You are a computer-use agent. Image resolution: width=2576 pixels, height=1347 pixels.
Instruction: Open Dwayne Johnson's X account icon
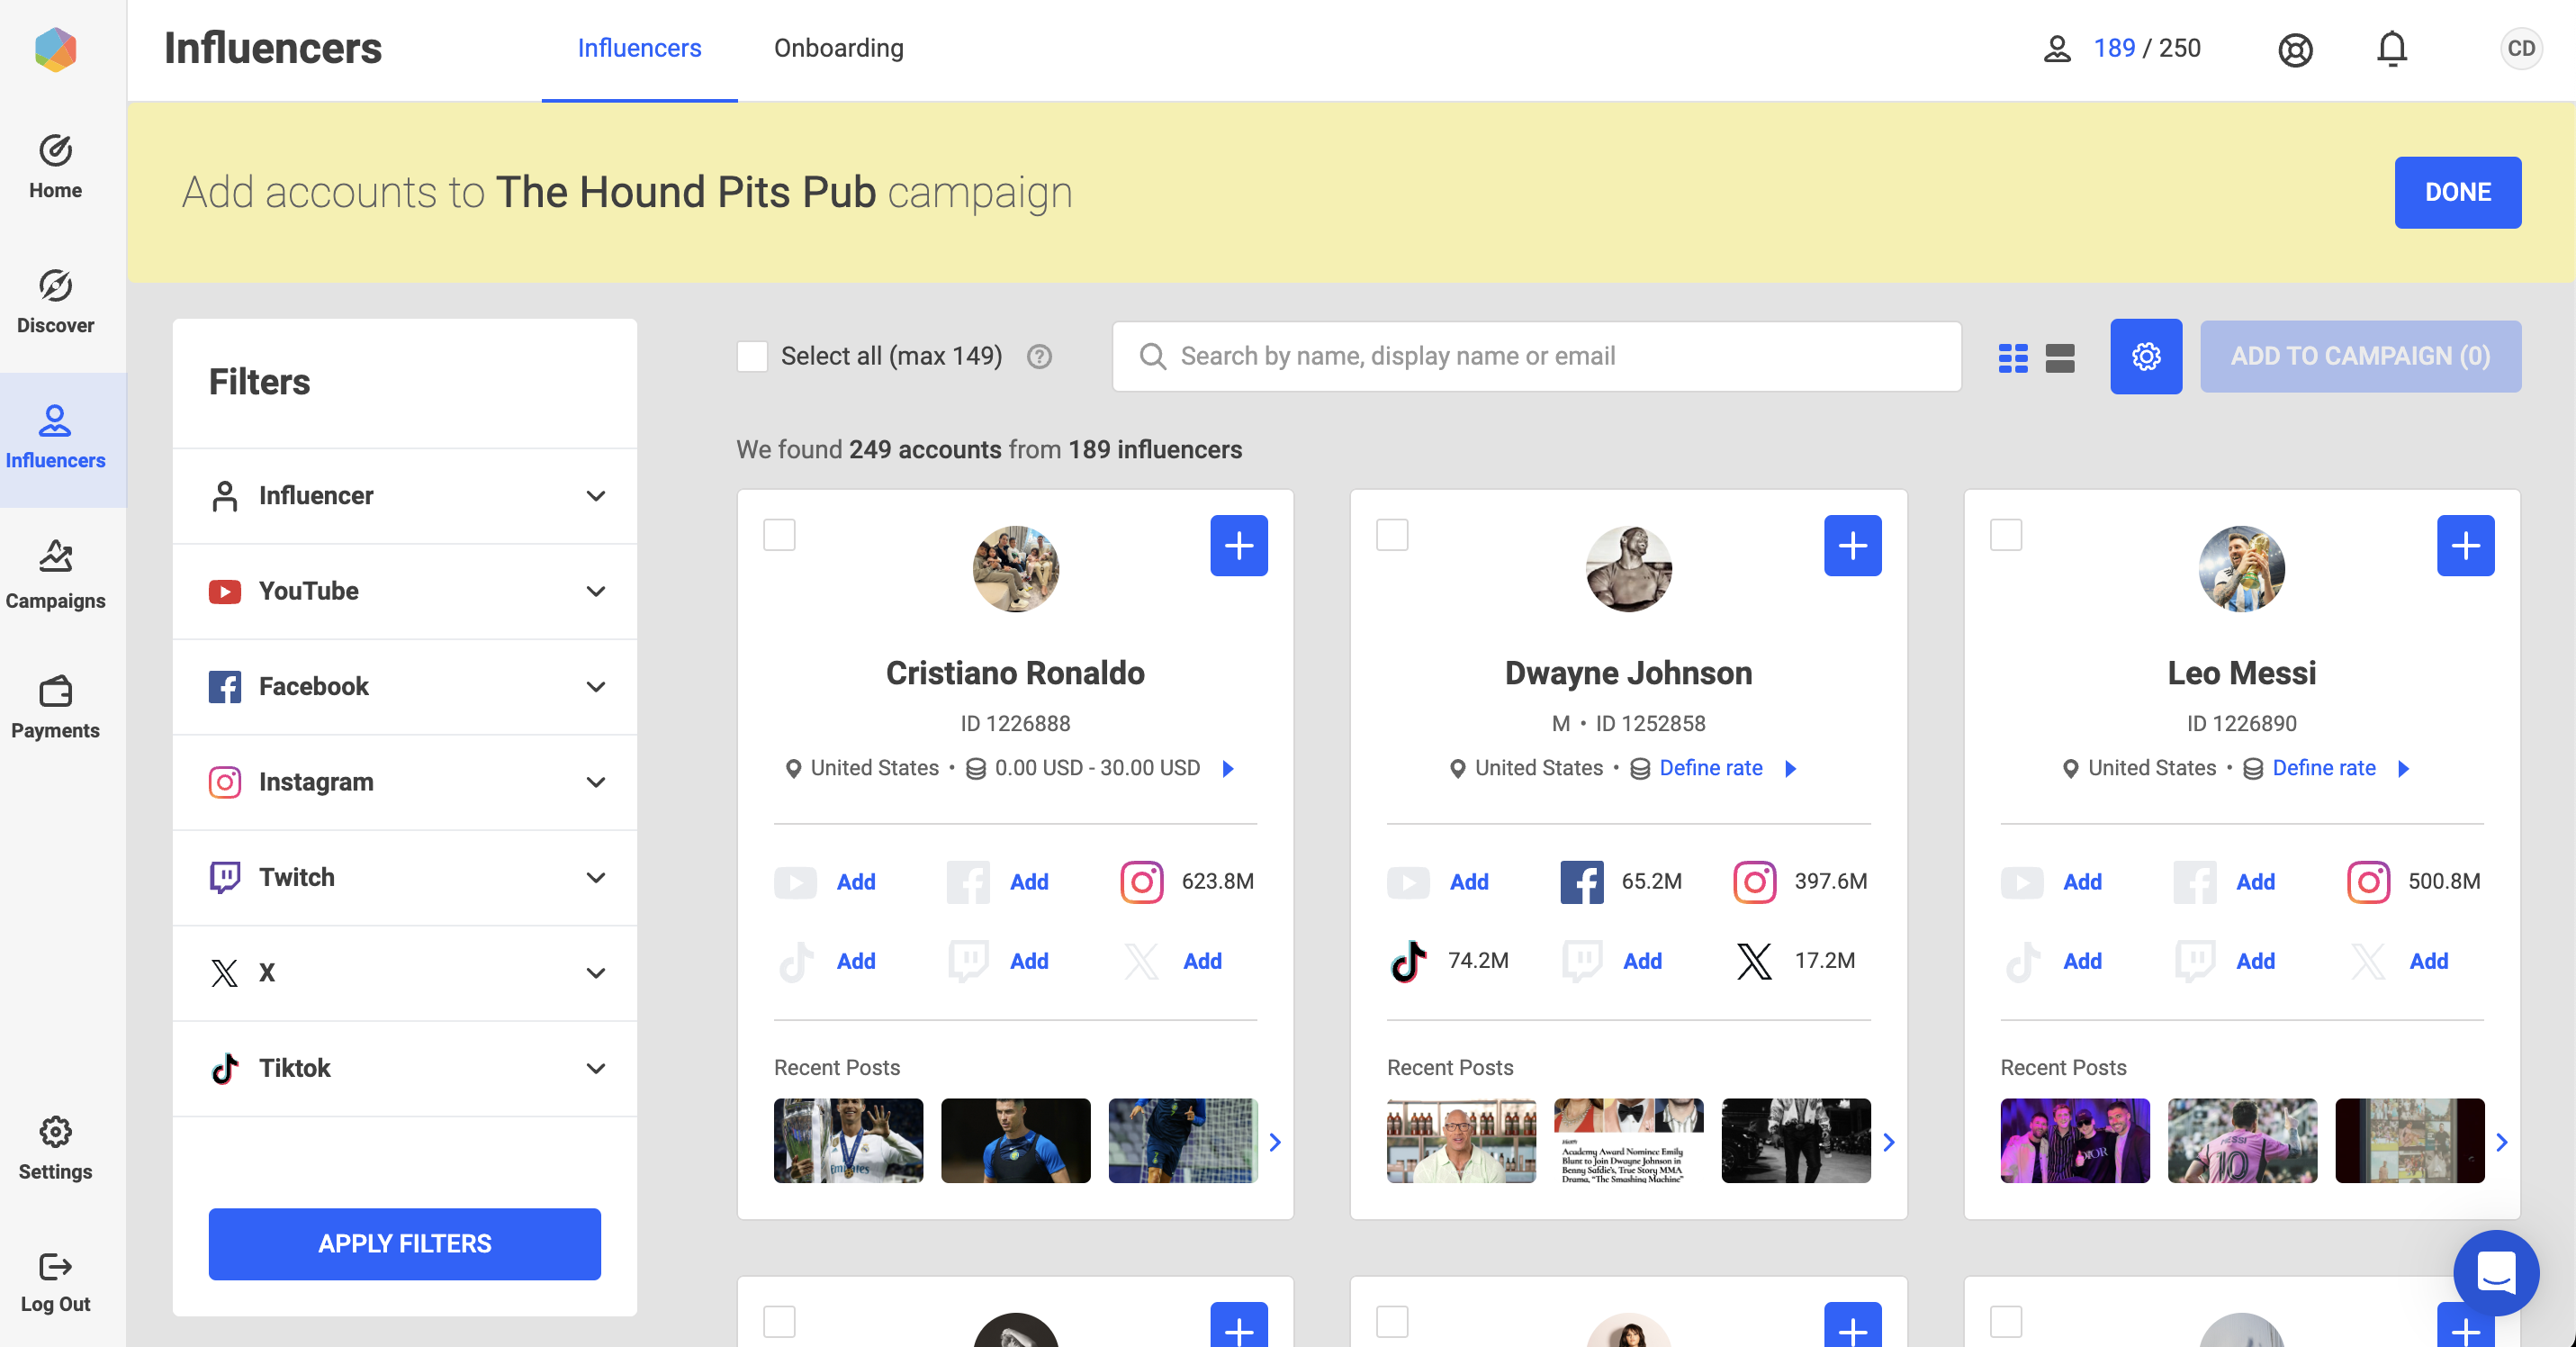tap(1754, 961)
